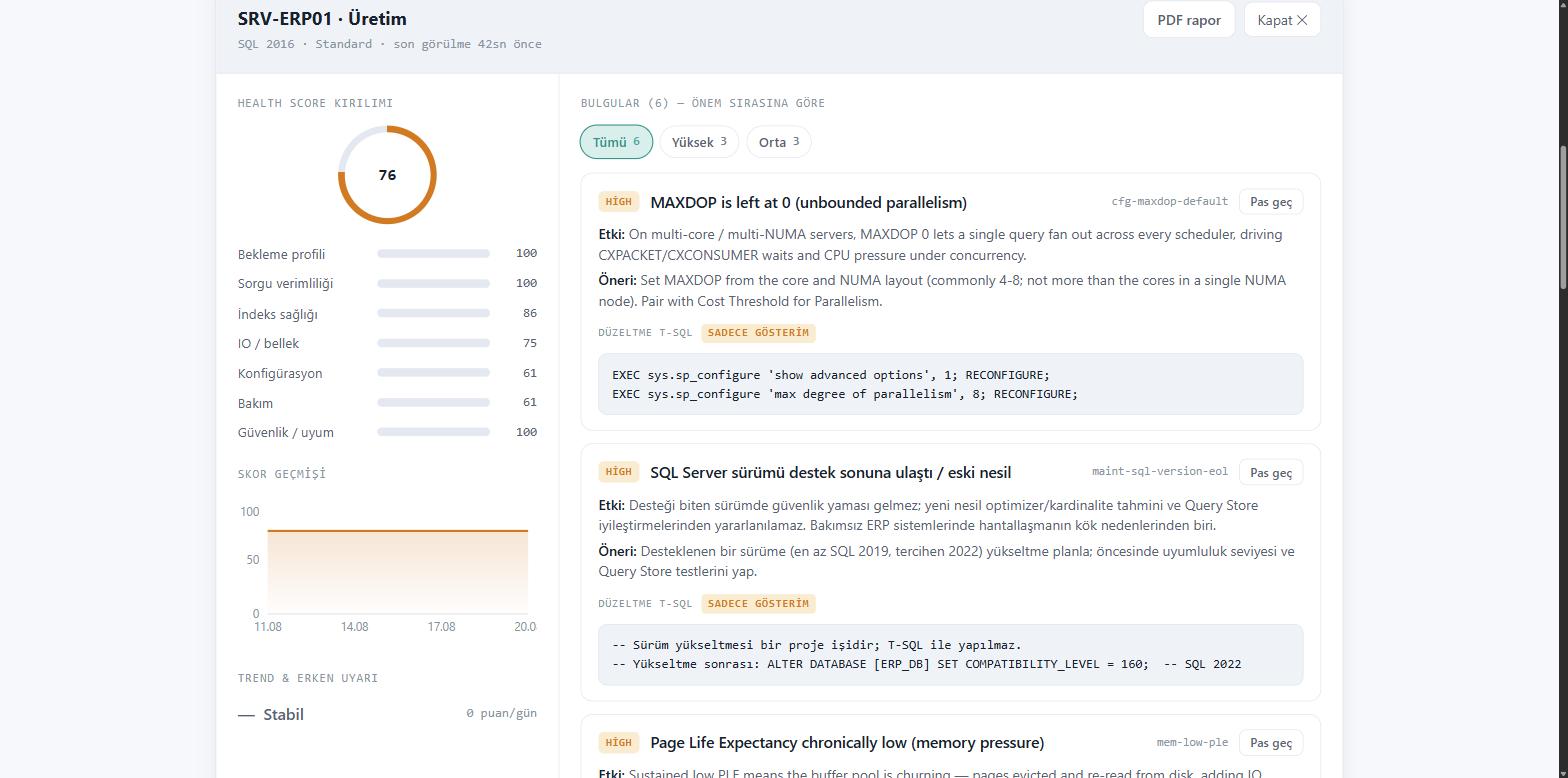Click the HIGH badge on the MAXDOP finding
The width and height of the screenshot is (1568, 778).
click(x=618, y=202)
